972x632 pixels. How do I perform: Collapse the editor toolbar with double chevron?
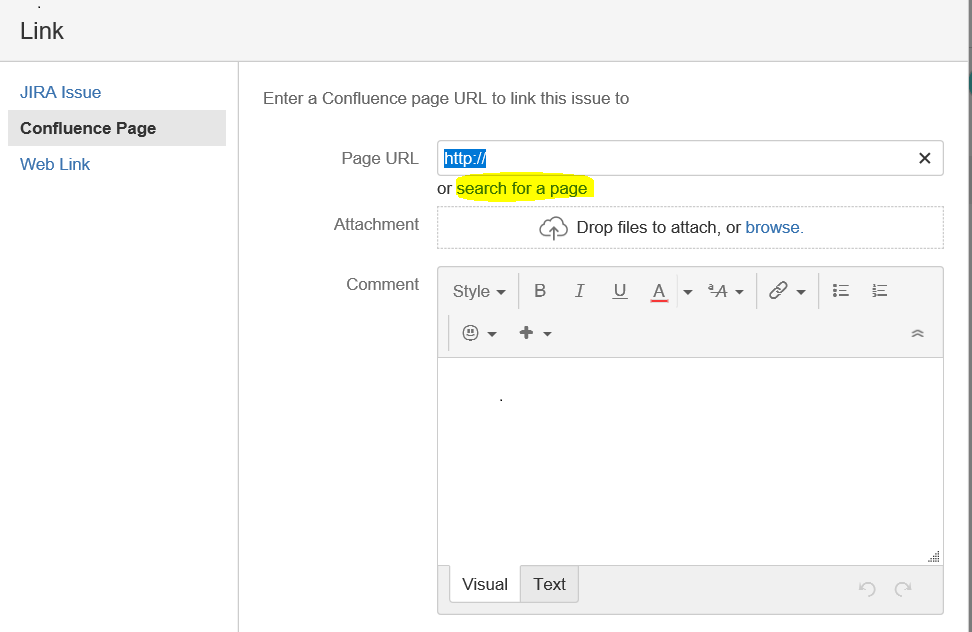(917, 333)
